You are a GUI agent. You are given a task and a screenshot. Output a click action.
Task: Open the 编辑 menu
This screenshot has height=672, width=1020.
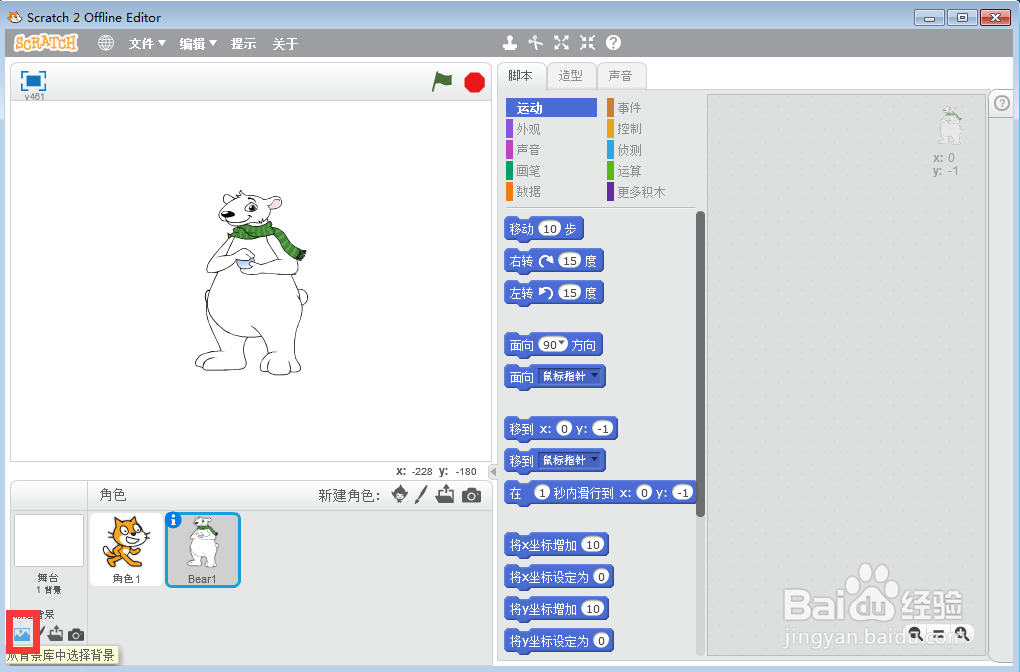tap(194, 43)
